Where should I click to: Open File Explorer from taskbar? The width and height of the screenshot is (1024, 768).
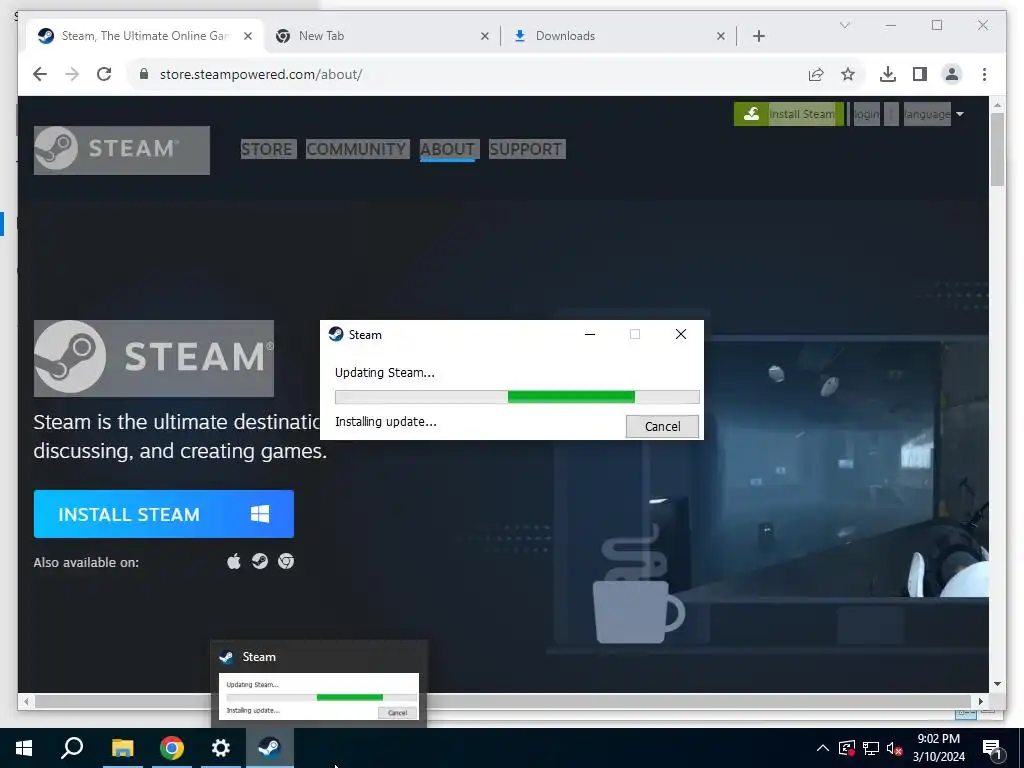coord(122,748)
